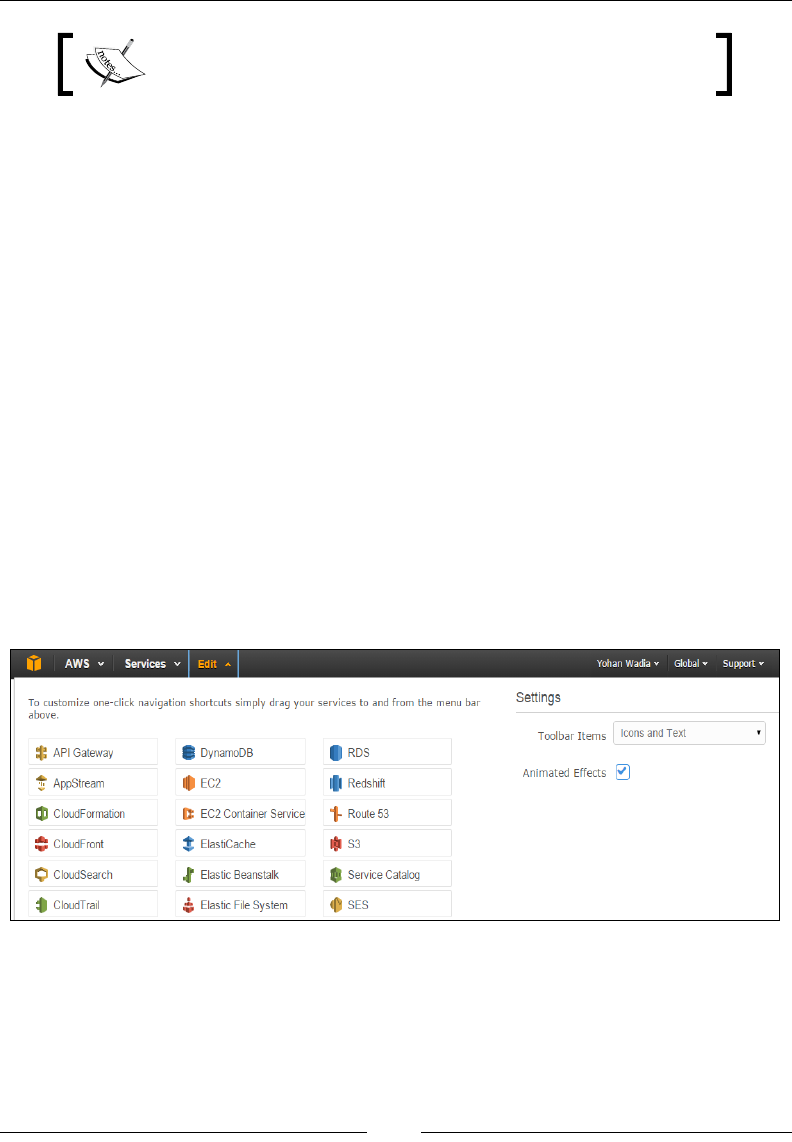Select the DynamoDB label
The height and width of the screenshot is (1142, 792).
pyautogui.click(x=227, y=752)
